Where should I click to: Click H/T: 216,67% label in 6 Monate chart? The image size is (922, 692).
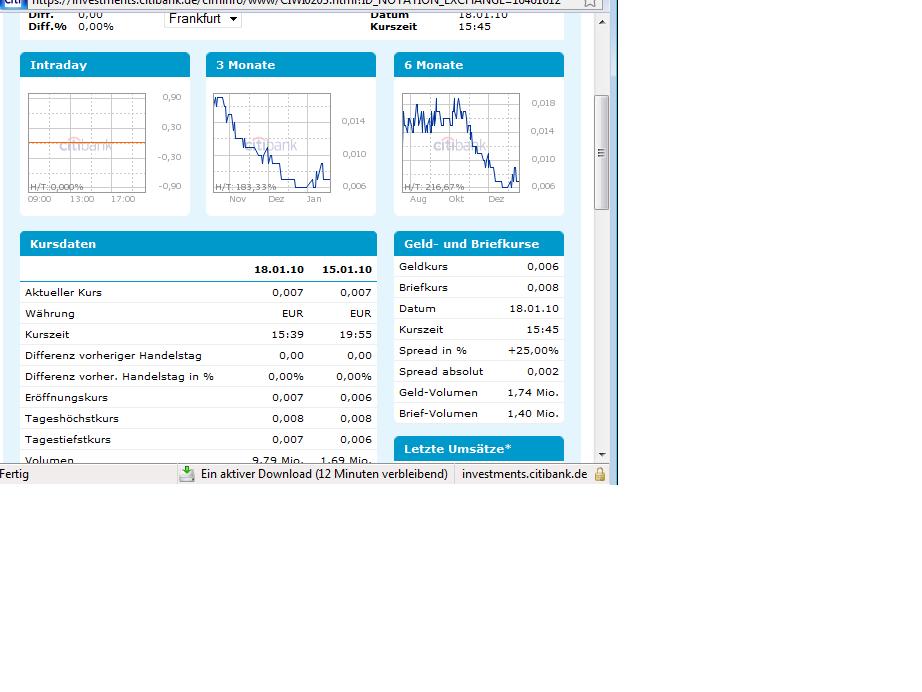pos(434,187)
